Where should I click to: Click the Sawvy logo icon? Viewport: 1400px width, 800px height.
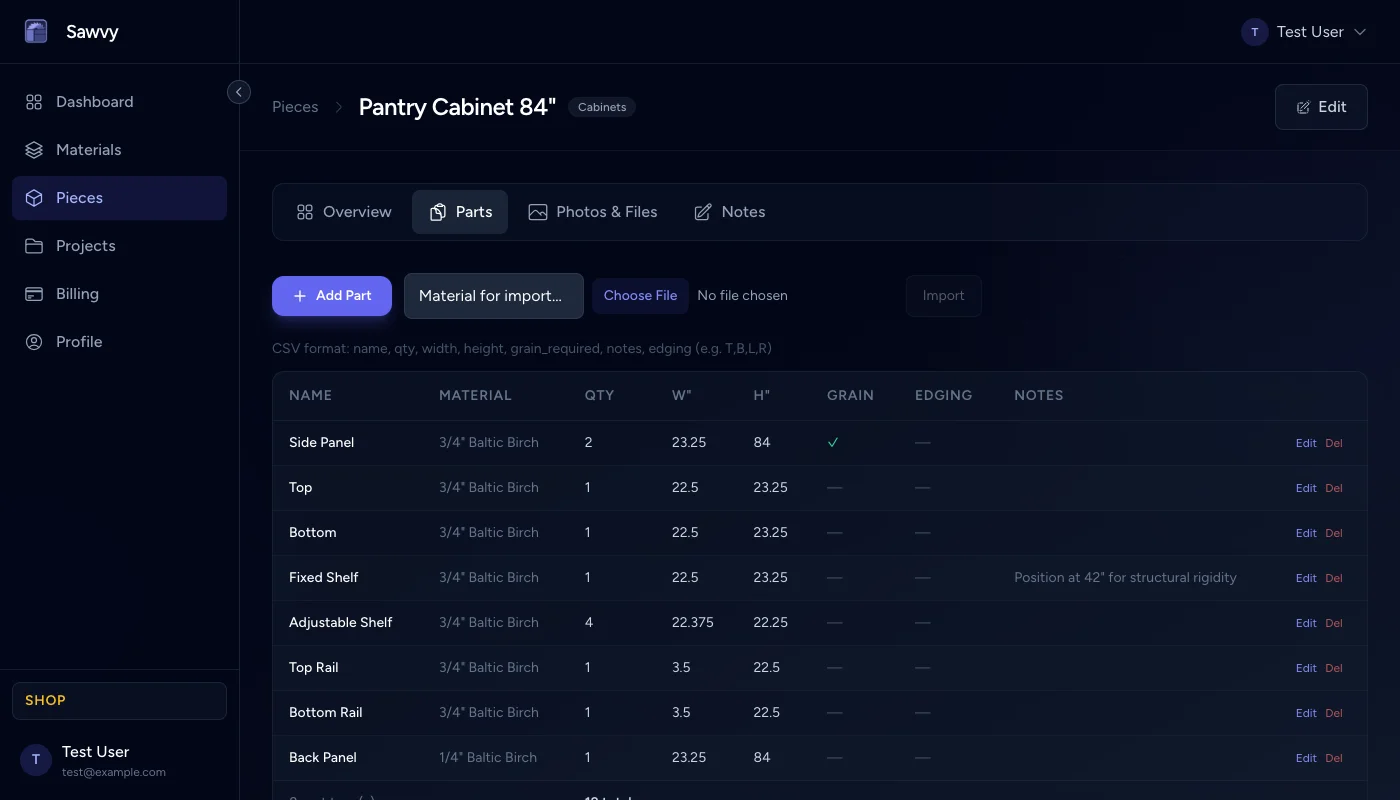click(x=36, y=31)
